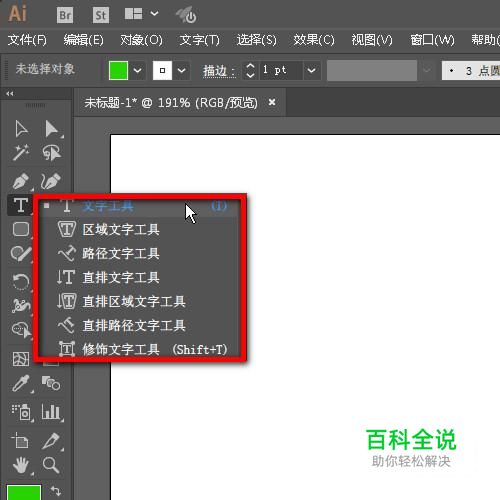Choose 修饰文字工具 from the flyout
The image size is (500, 500).
pyautogui.click(x=138, y=349)
